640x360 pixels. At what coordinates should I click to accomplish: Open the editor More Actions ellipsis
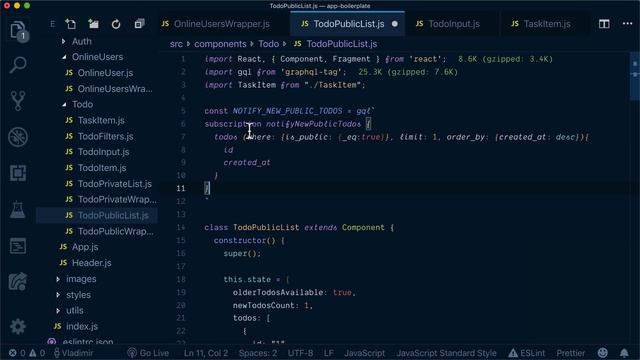[x=627, y=24]
